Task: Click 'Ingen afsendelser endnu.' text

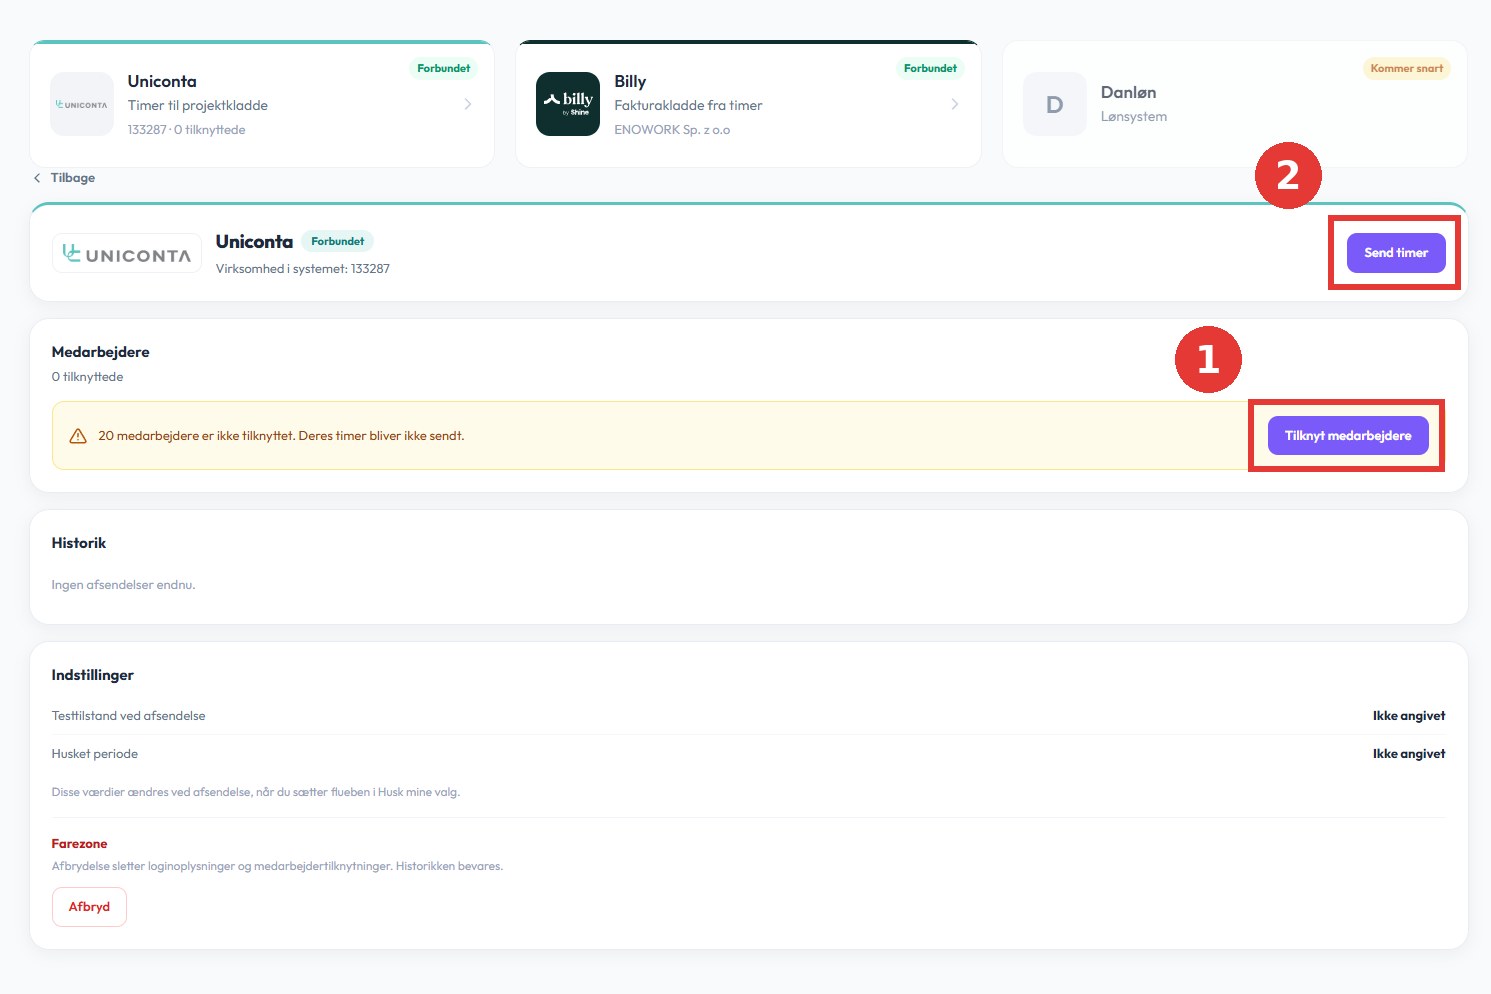Action: [x=124, y=585]
